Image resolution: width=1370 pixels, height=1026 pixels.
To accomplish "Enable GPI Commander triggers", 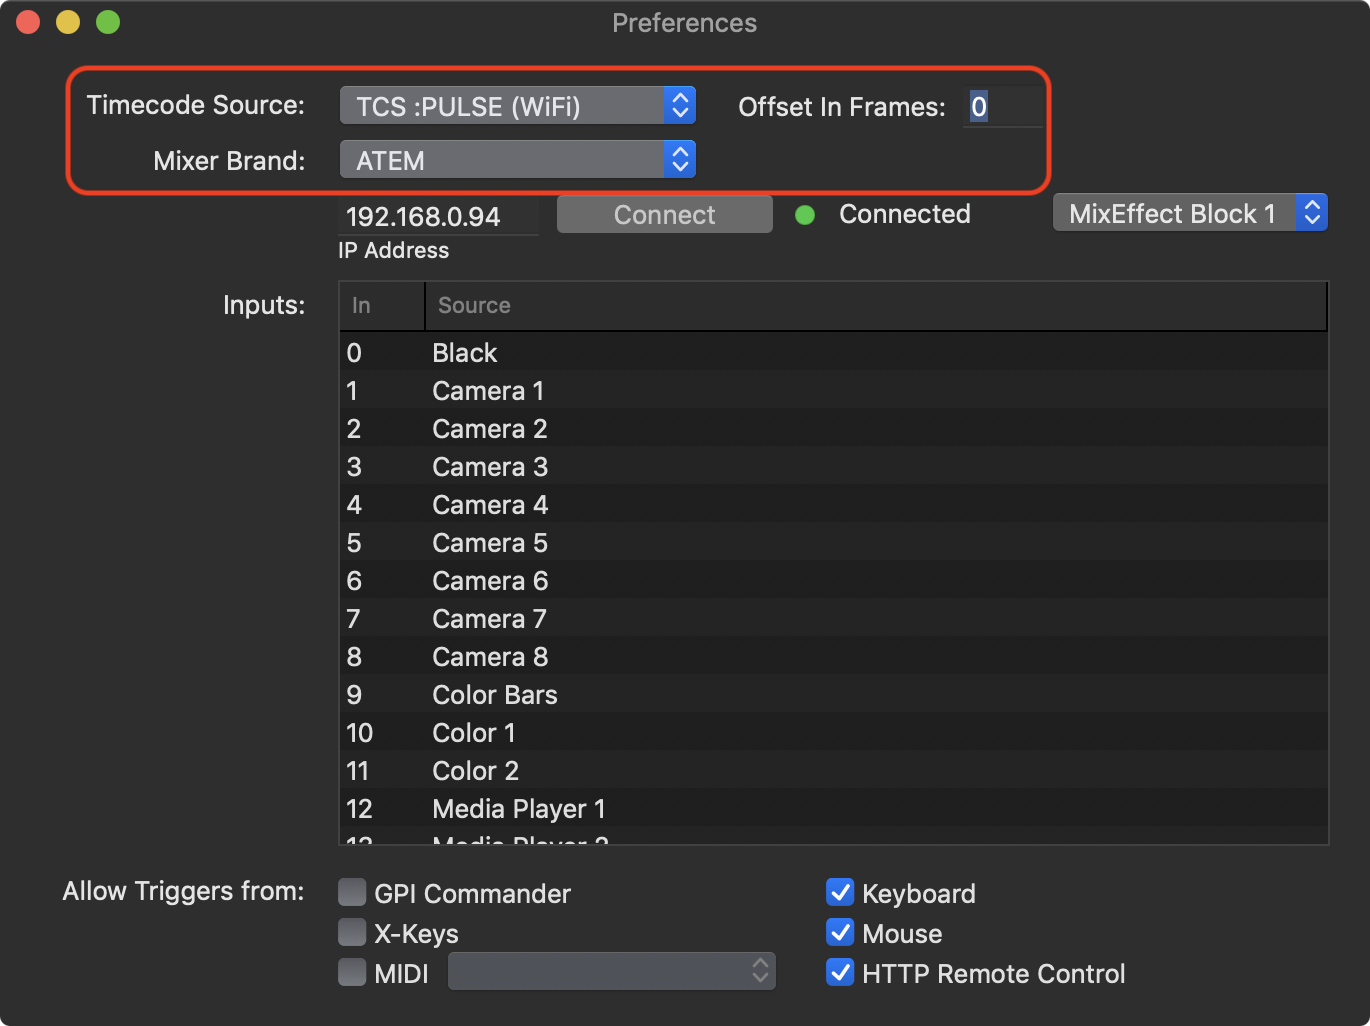I will coord(352,892).
